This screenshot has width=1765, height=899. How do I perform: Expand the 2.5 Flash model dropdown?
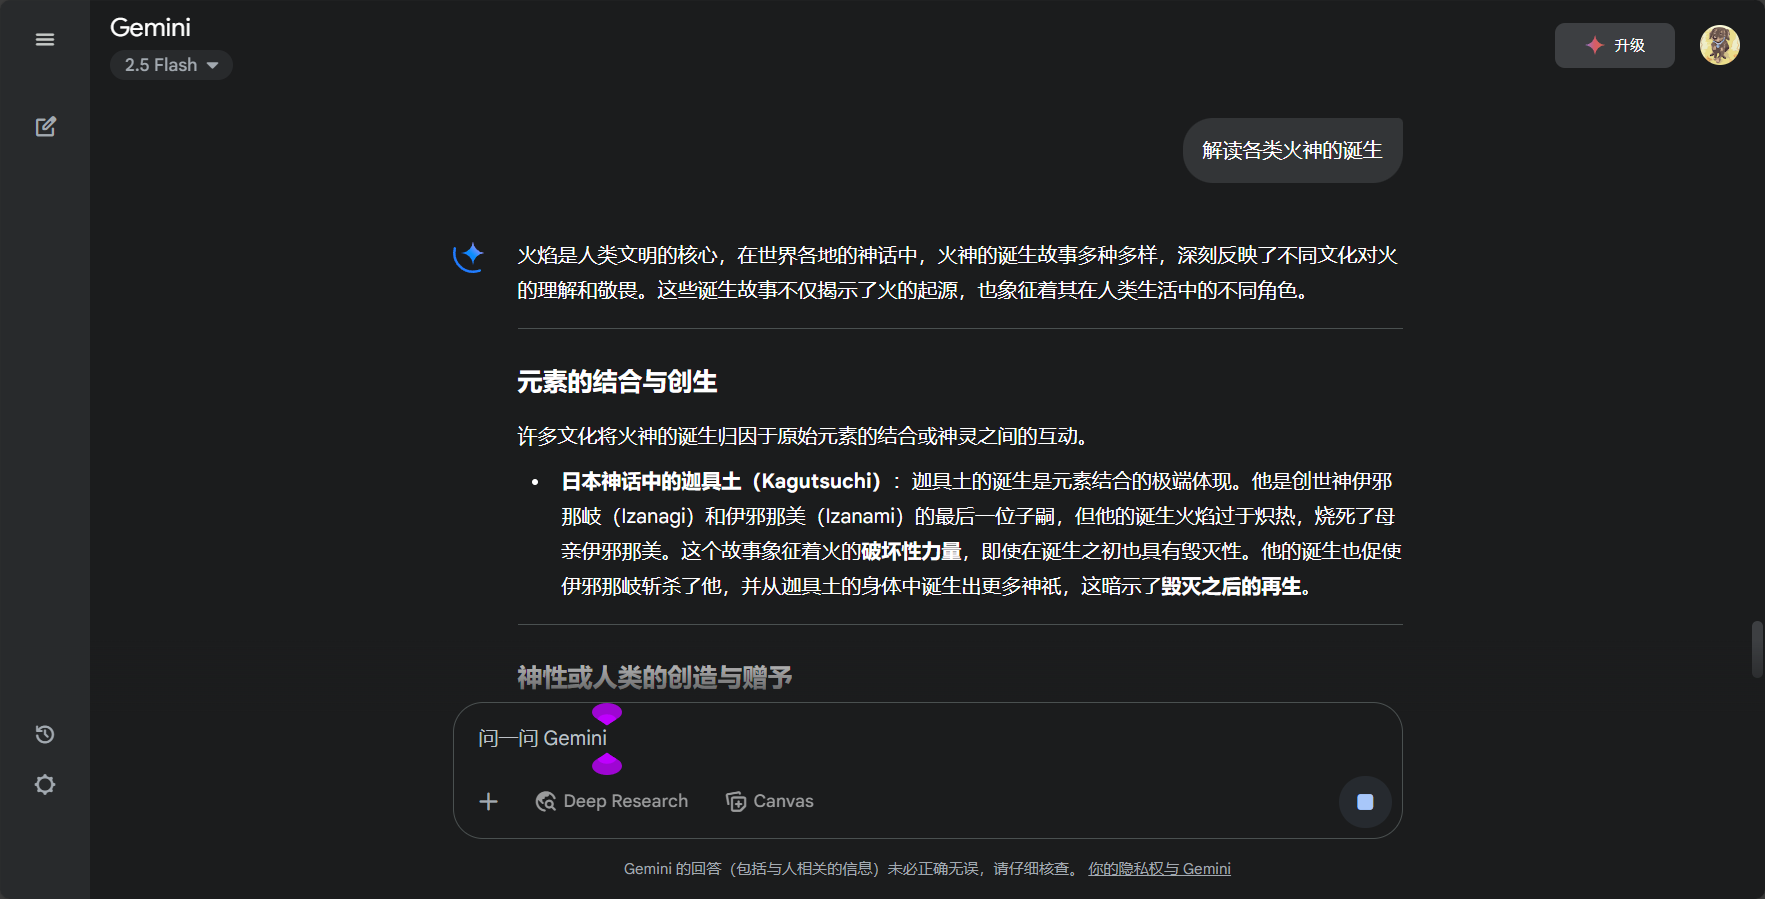(171, 65)
